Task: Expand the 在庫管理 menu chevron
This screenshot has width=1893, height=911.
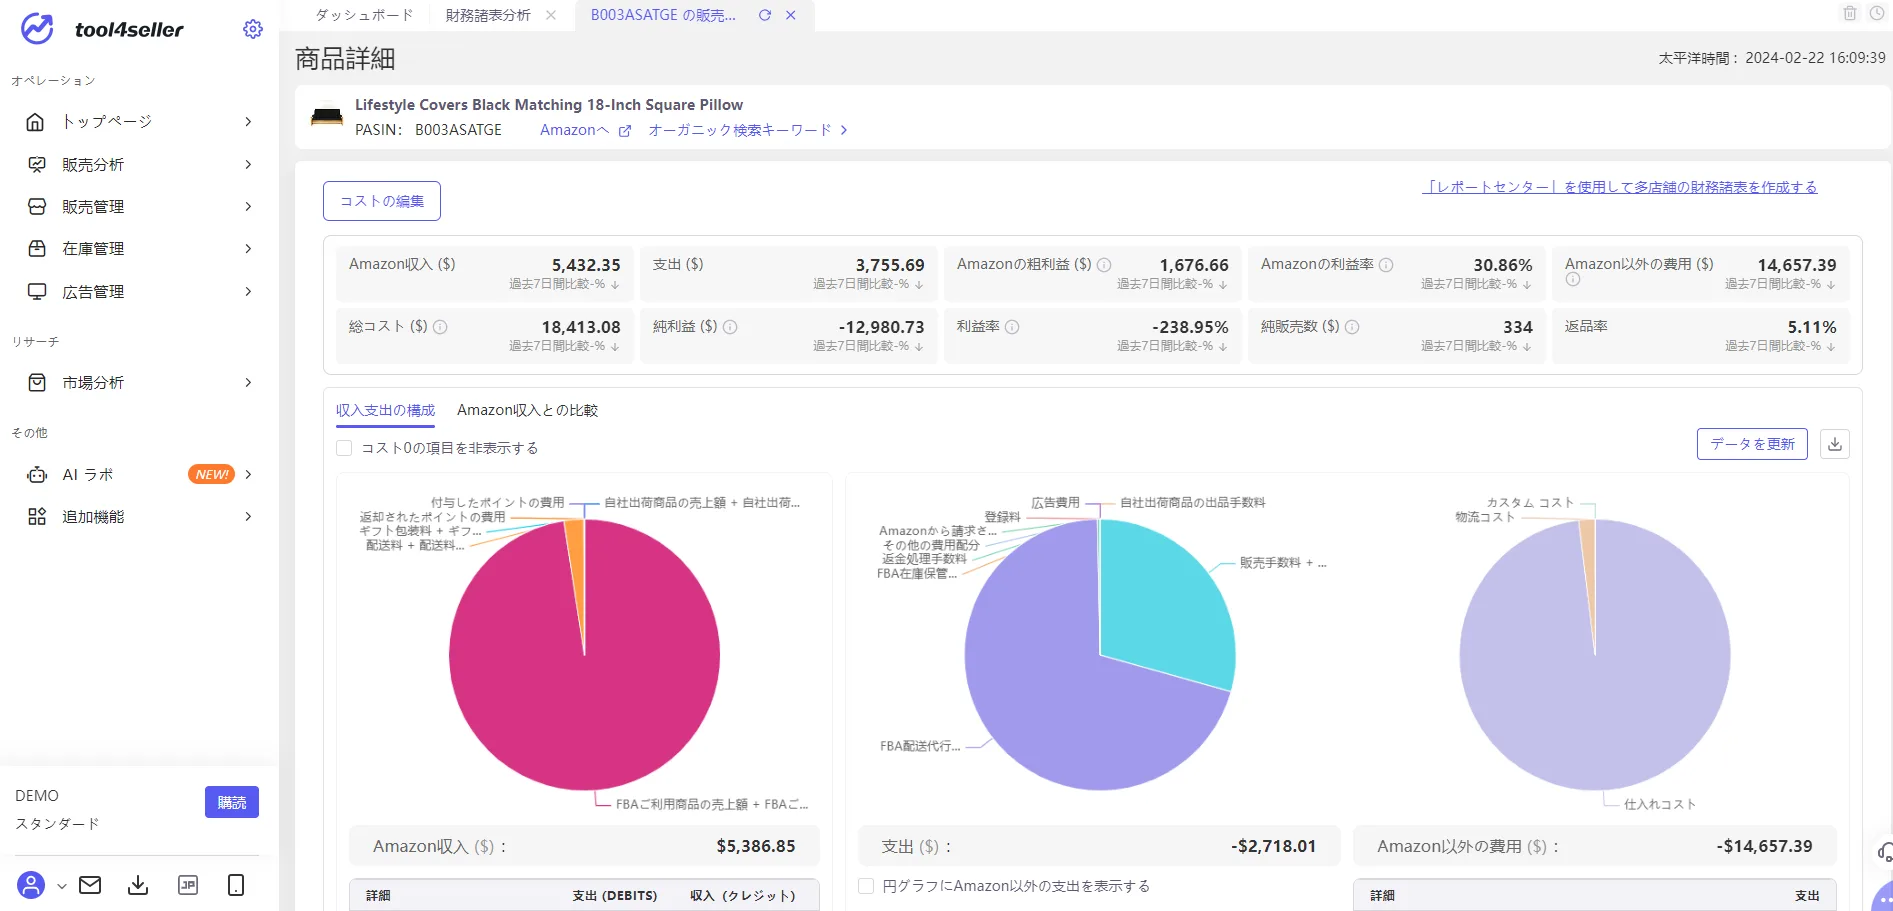Action: pyautogui.click(x=248, y=248)
